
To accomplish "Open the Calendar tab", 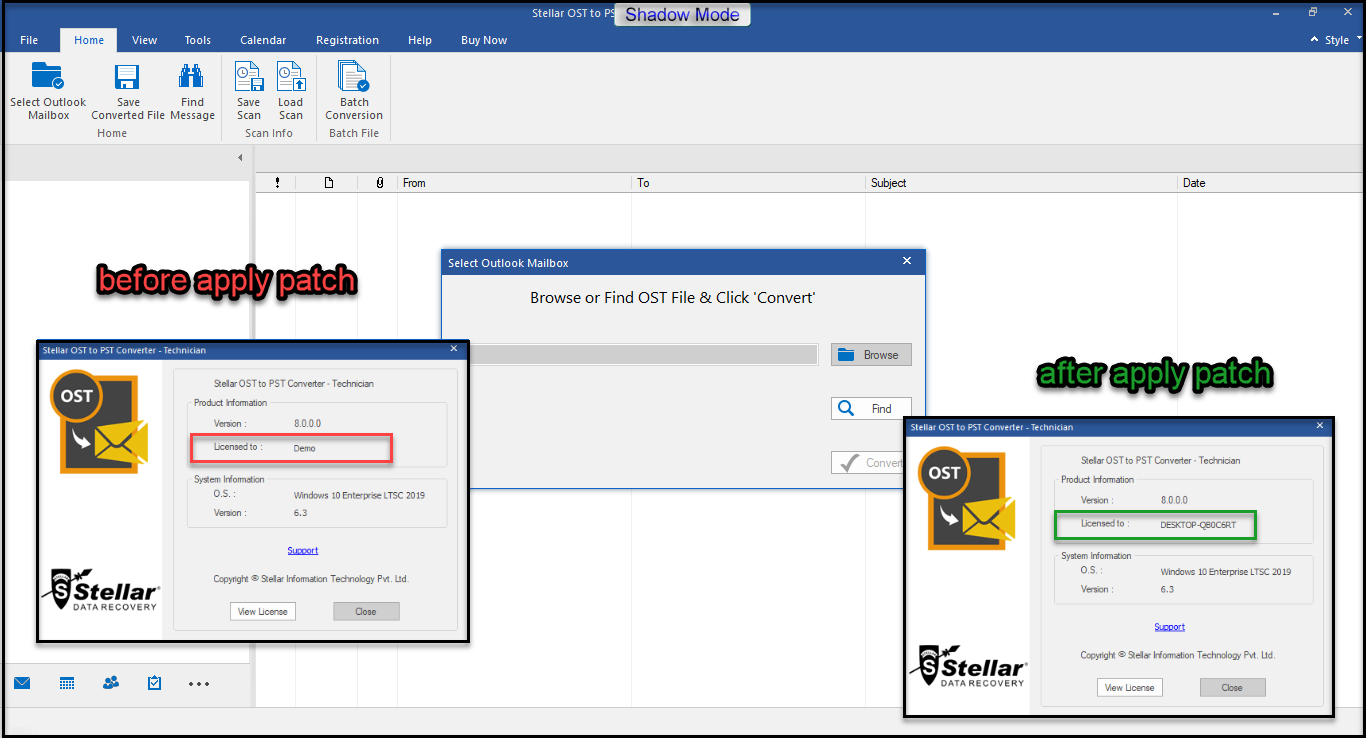I will [x=263, y=40].
